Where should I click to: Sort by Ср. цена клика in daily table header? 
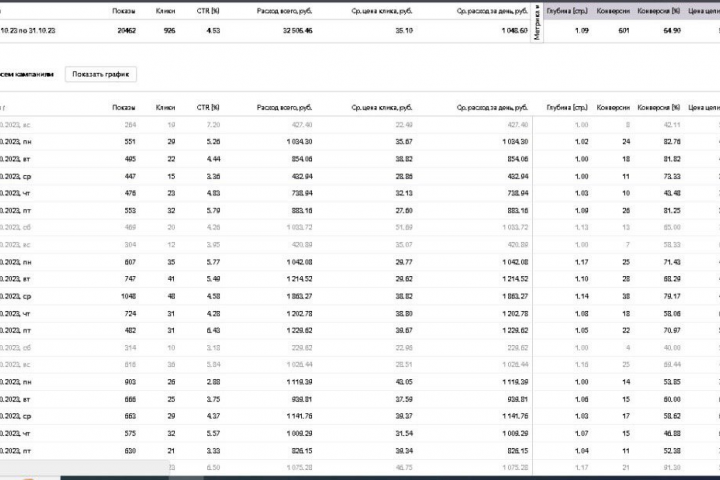382,107
